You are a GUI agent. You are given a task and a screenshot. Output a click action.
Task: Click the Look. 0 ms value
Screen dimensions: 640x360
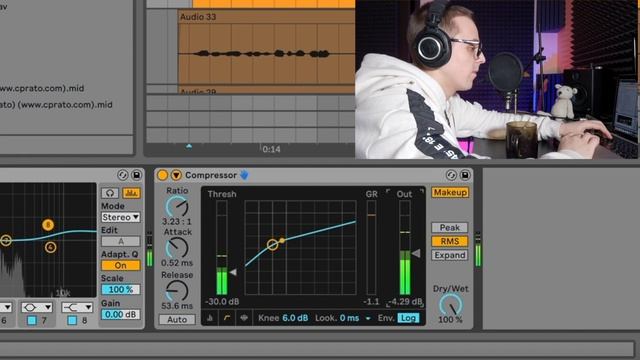pyautogui.click(x=349, y=318)
